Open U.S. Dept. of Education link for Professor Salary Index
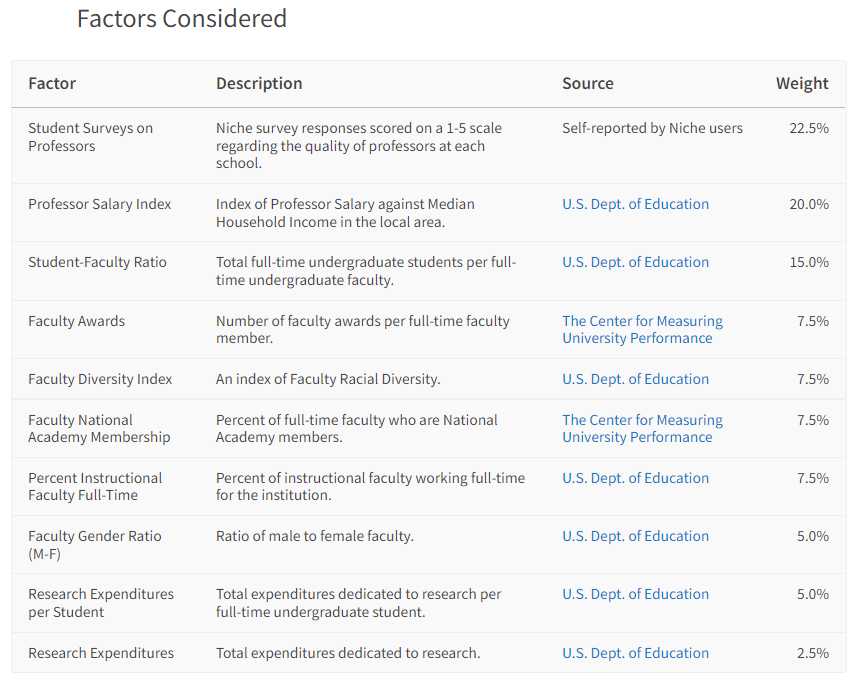The width and height of the screenshot is (859, 681). point(635,204)
